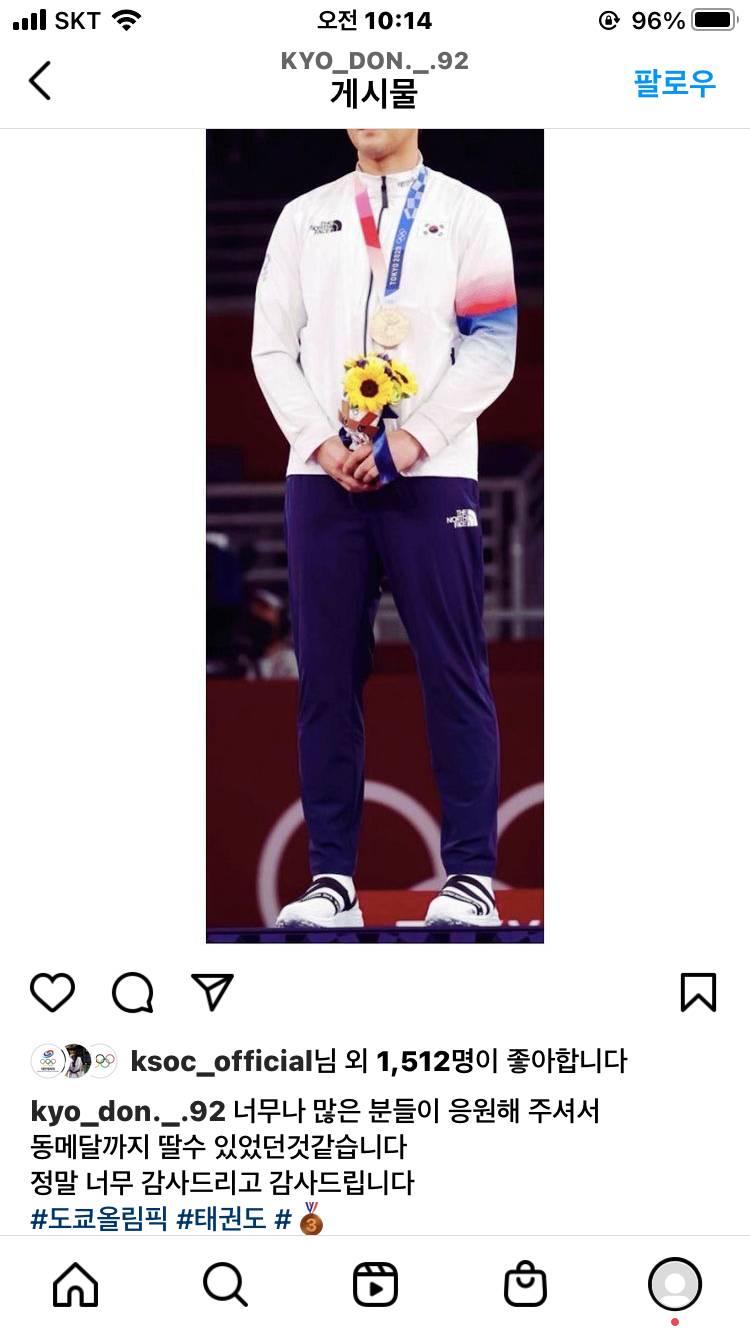
Task: Like the post with heart icon
Action: point(52,992)
